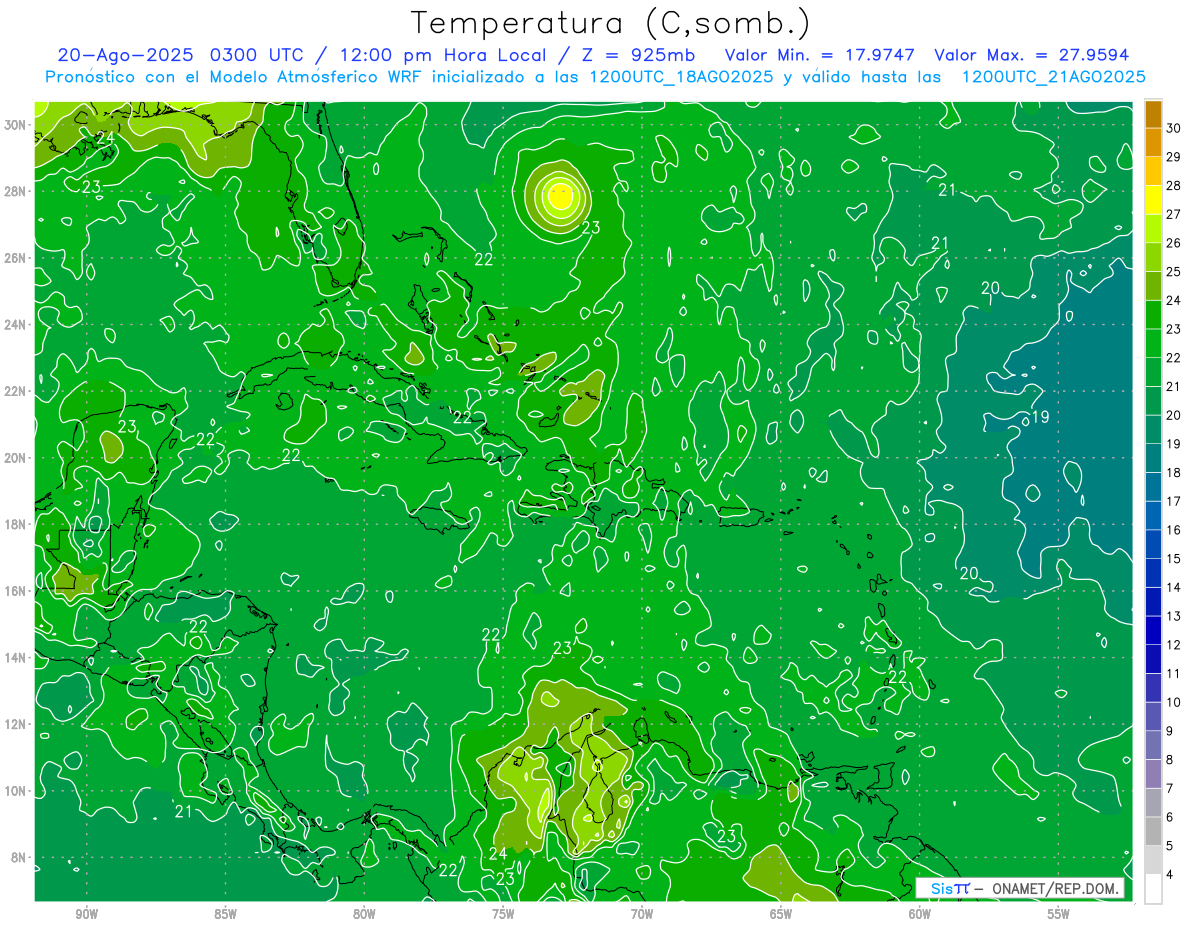Click legend value 30 on color scale

tap(1174, 127)
